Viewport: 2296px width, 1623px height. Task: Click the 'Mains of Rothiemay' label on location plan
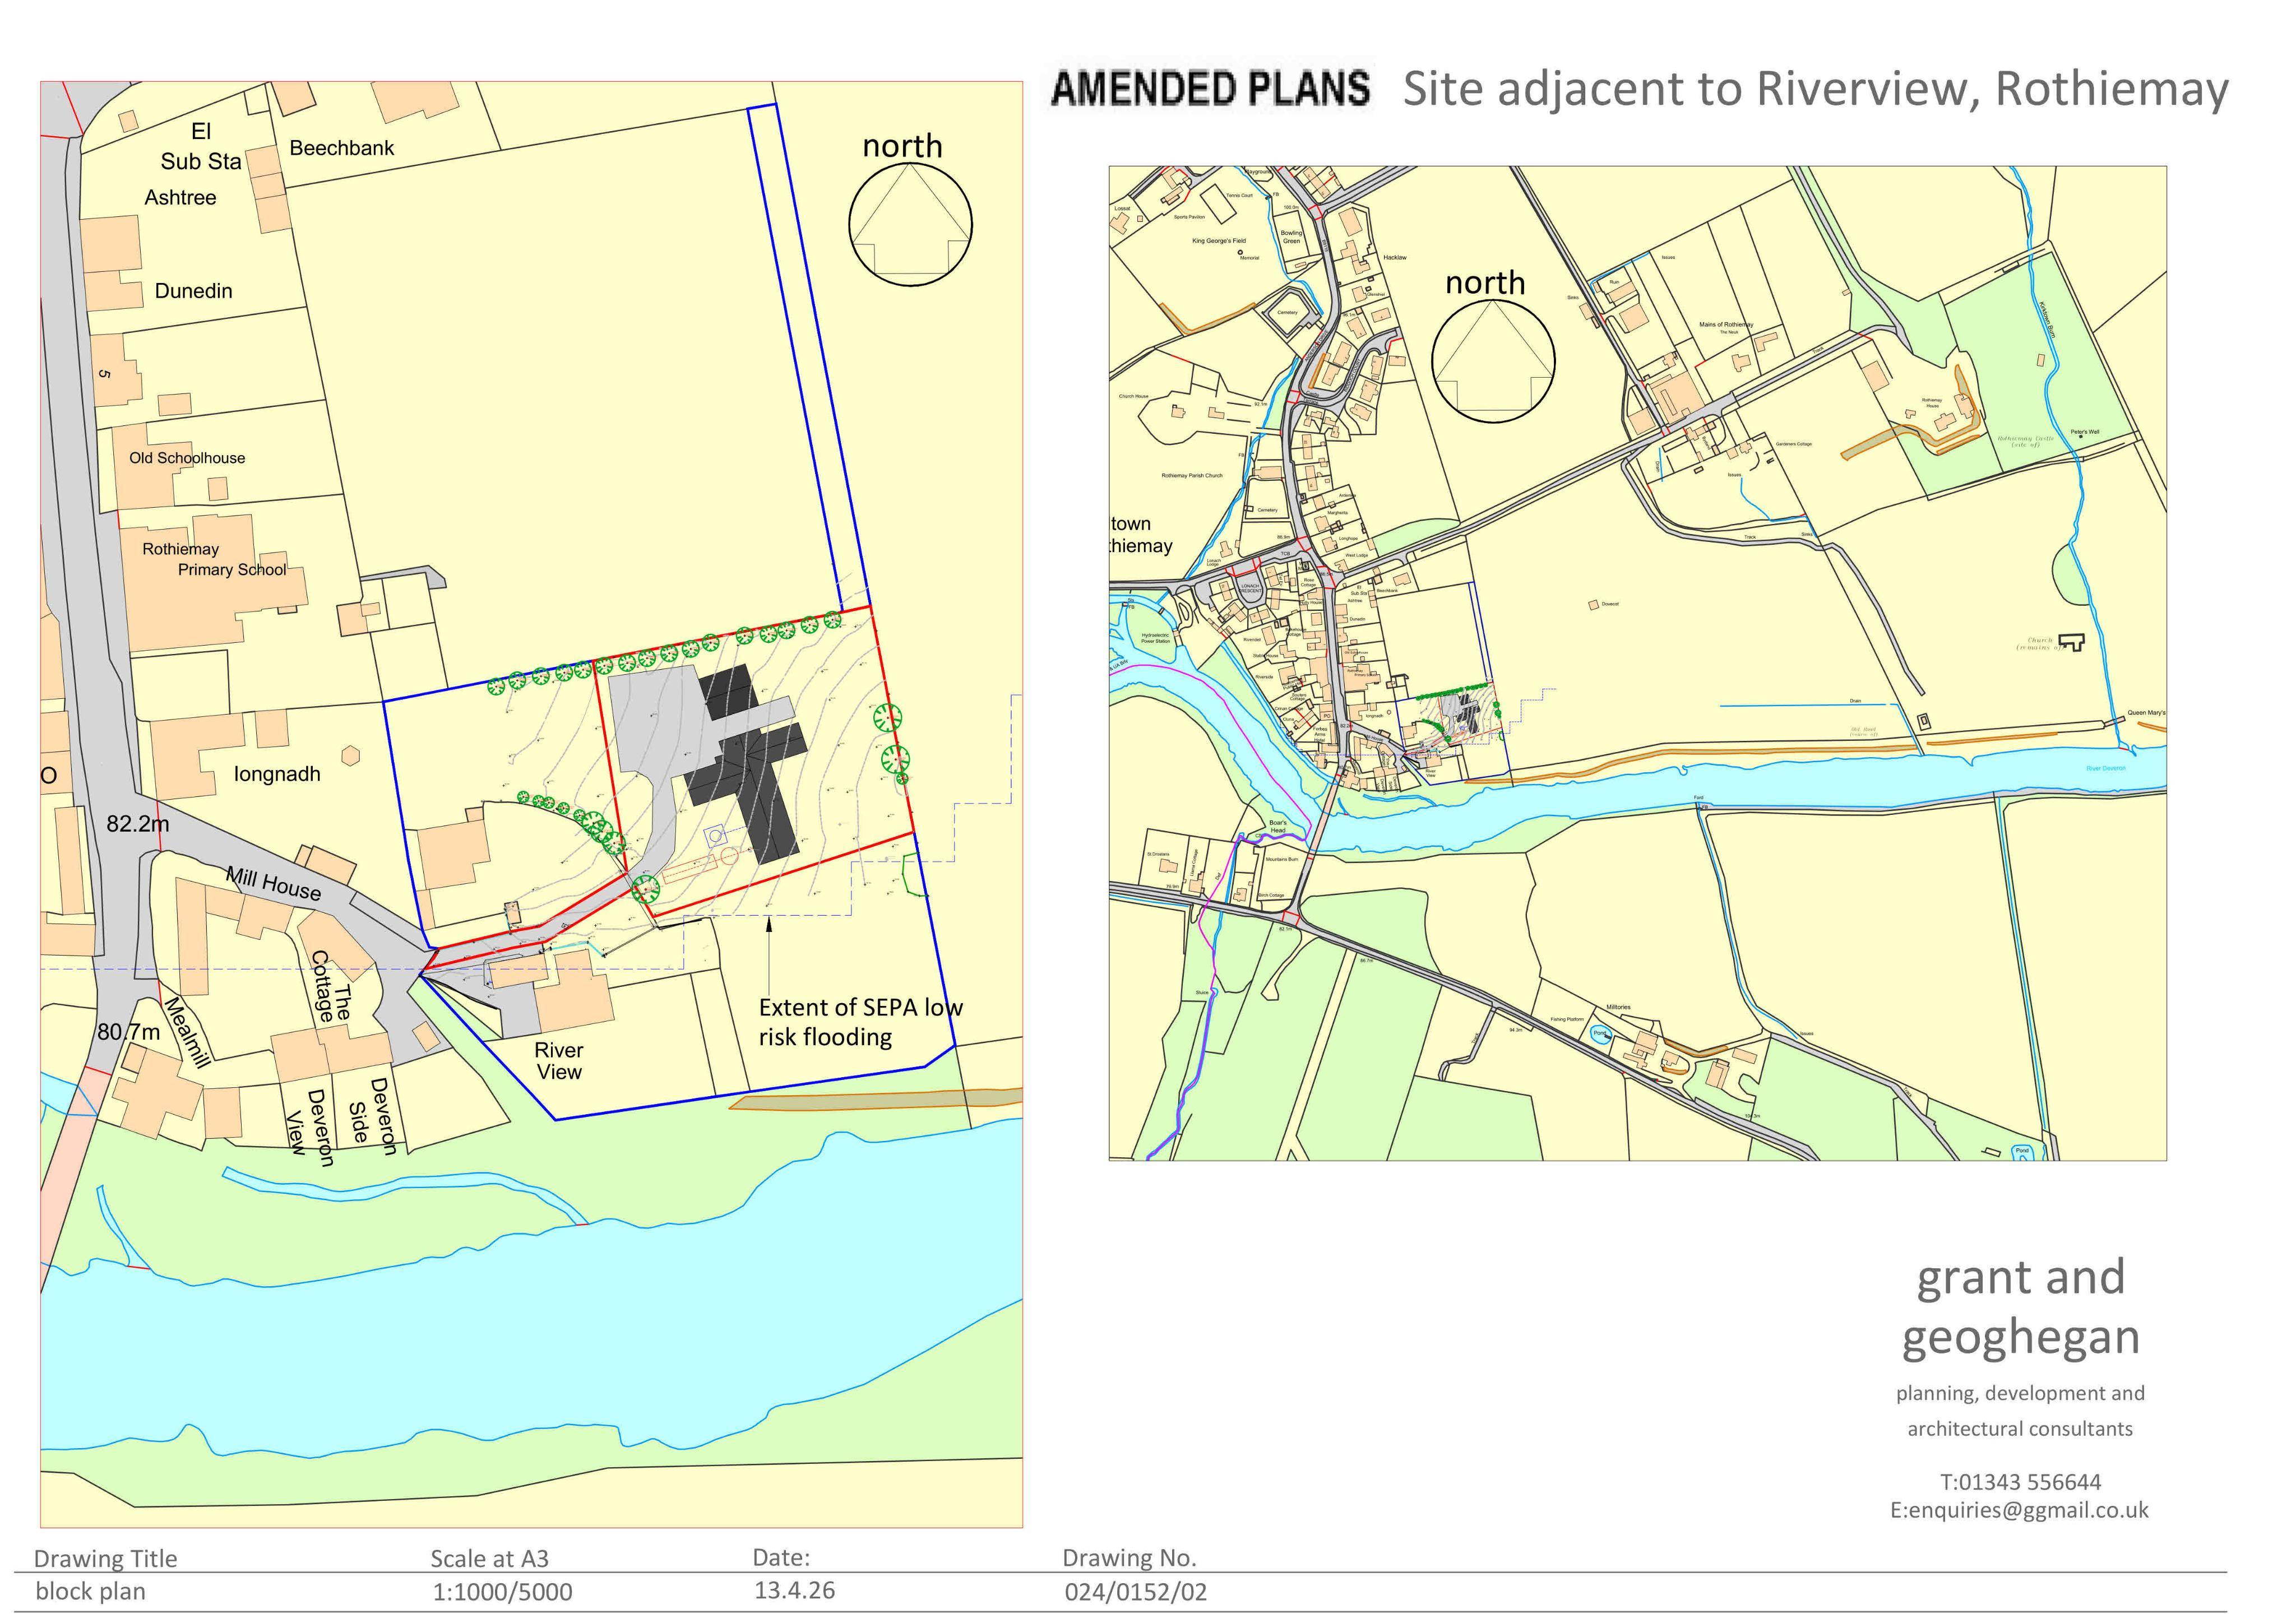tap(1726, 325)
